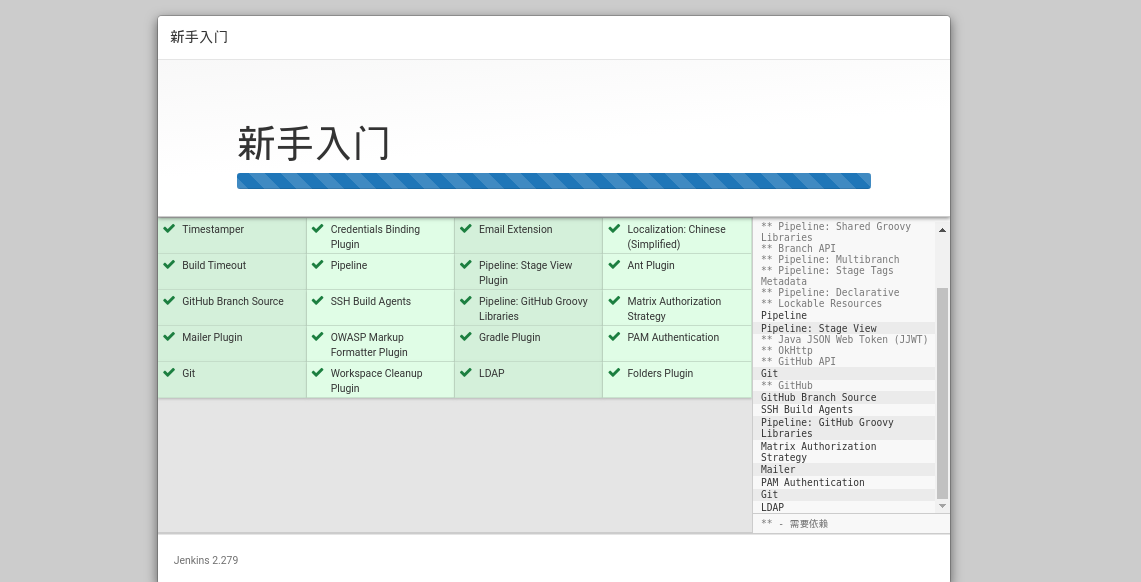
Task: Click the checkmark beside GitHub Branch Source in the plugin grid
Action: pos(169,300)
